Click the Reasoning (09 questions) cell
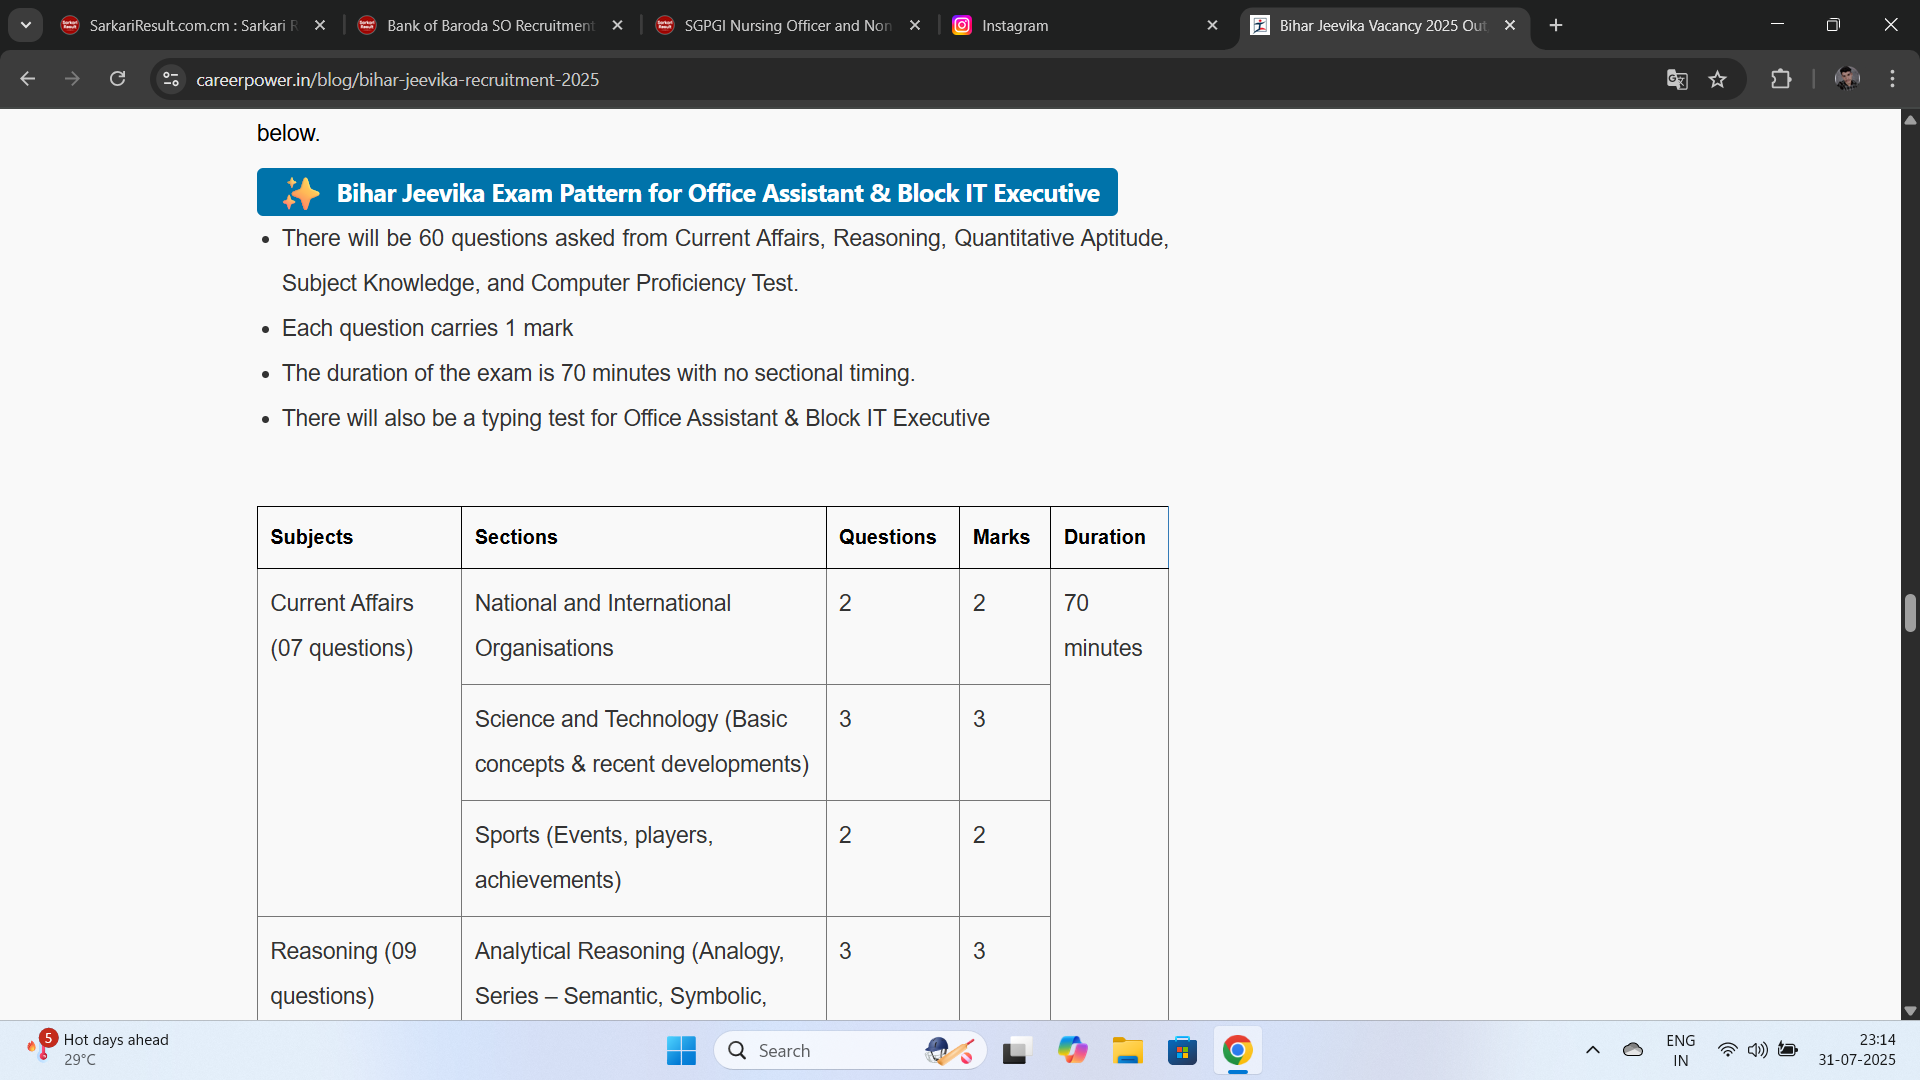The image size is (1920, 1080). (359, 969)
